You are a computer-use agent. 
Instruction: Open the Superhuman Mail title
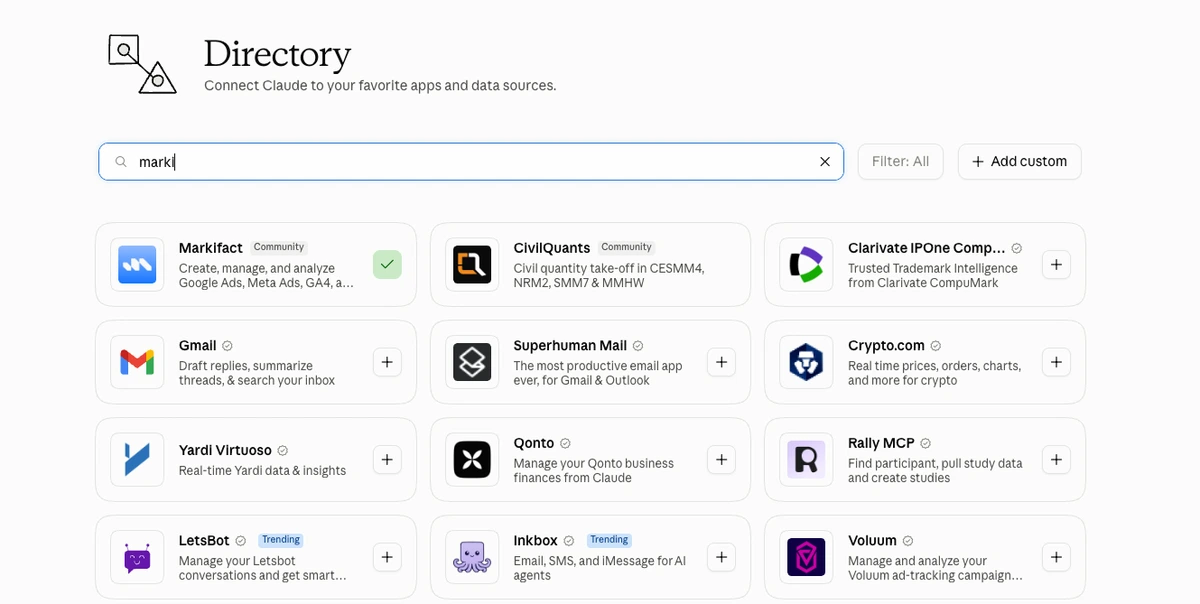point(570,346)
